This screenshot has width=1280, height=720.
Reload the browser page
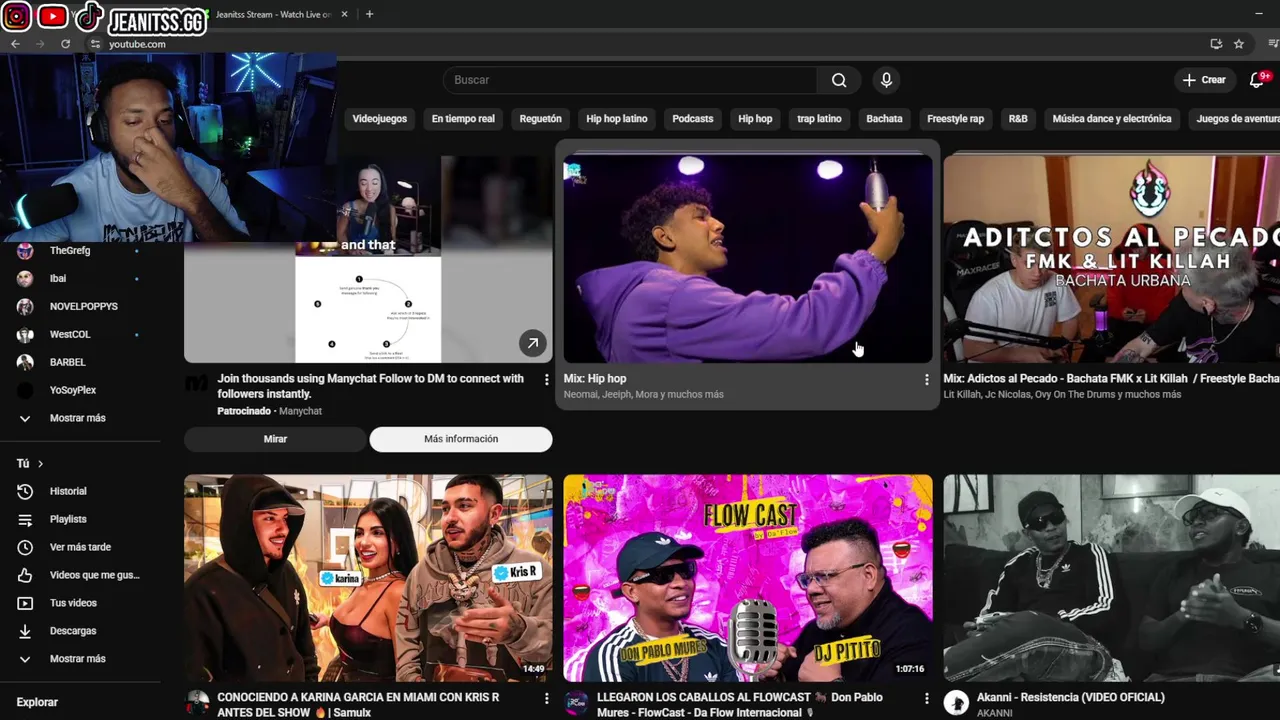pyautogui.click(x=66, y=44)
